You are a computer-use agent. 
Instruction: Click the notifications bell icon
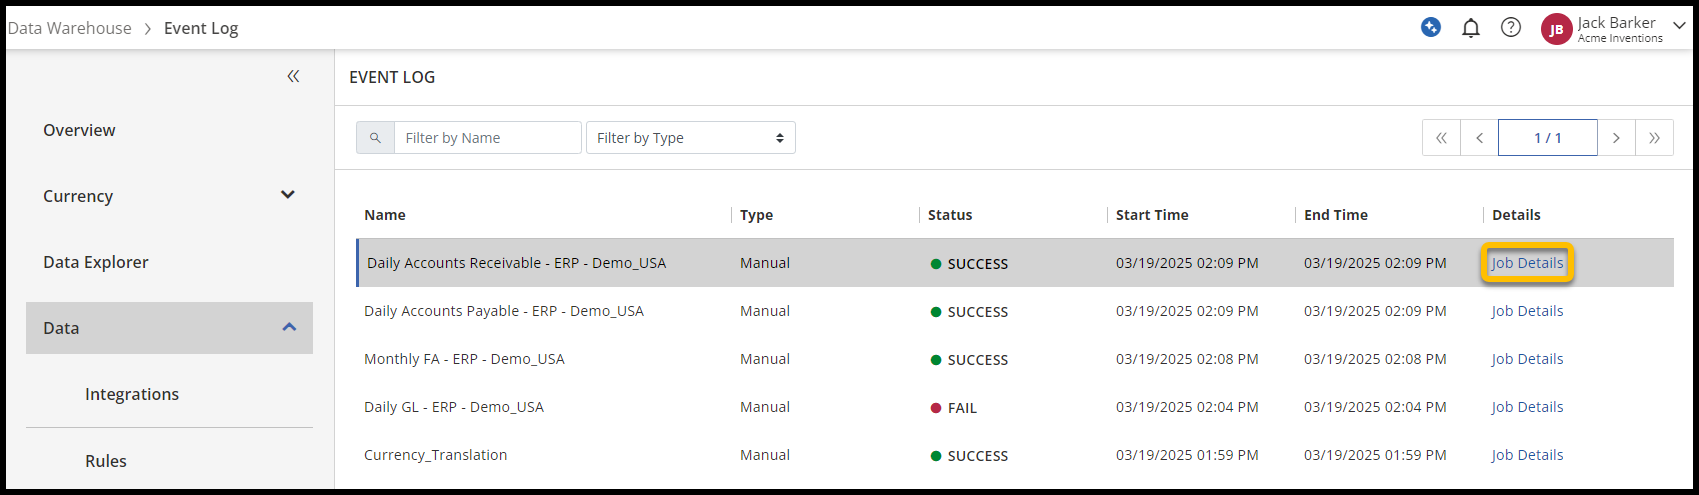pyautogui.click(x=1470, y=28)
